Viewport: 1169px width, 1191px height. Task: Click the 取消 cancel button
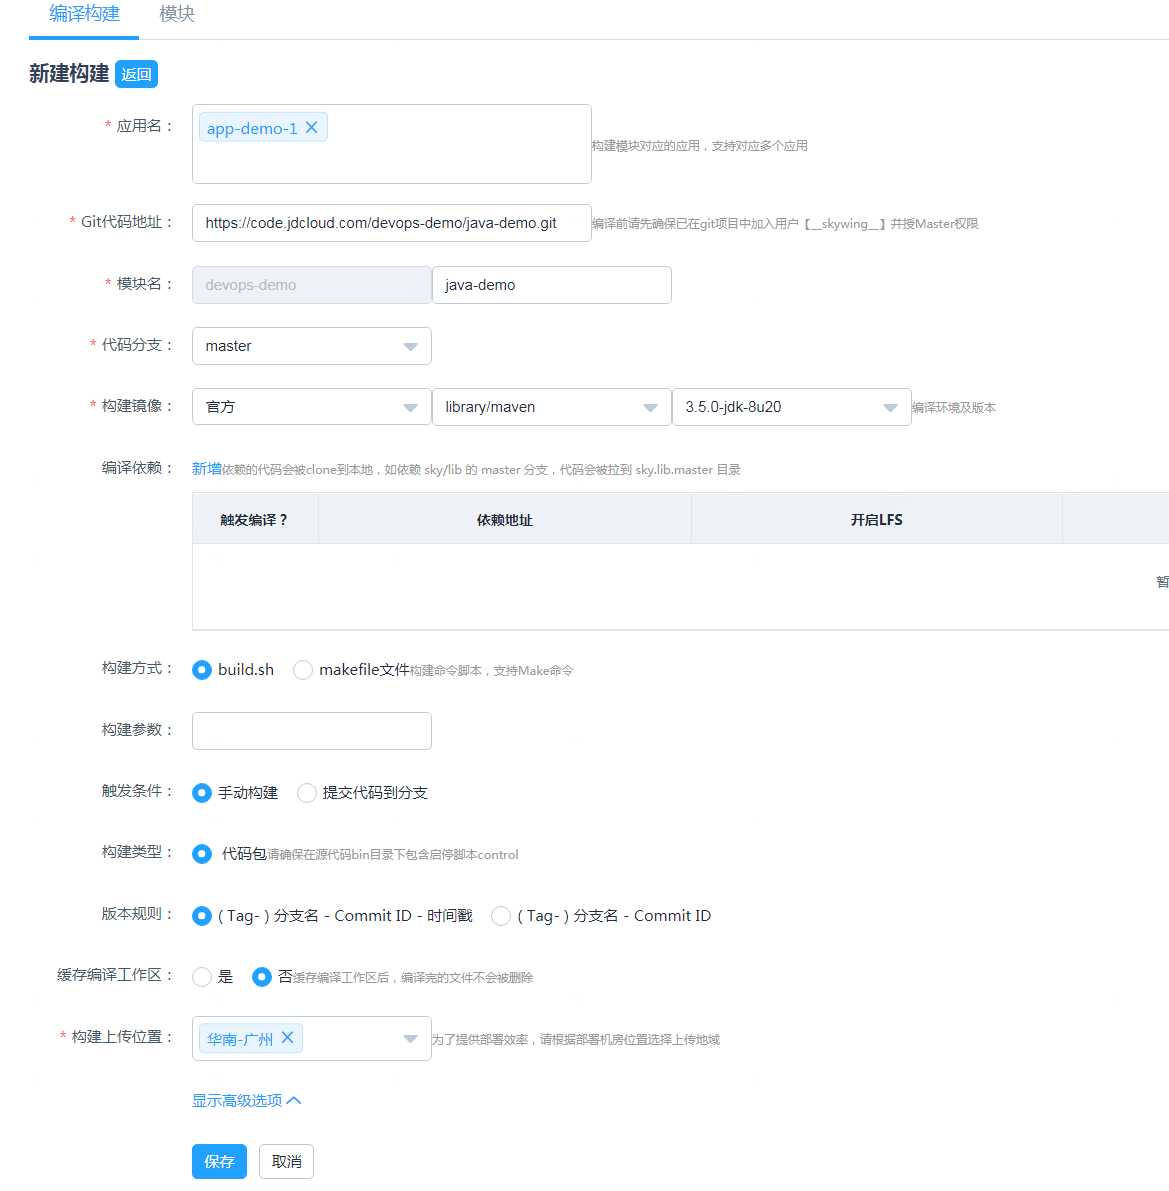(x=286, y=1161)
